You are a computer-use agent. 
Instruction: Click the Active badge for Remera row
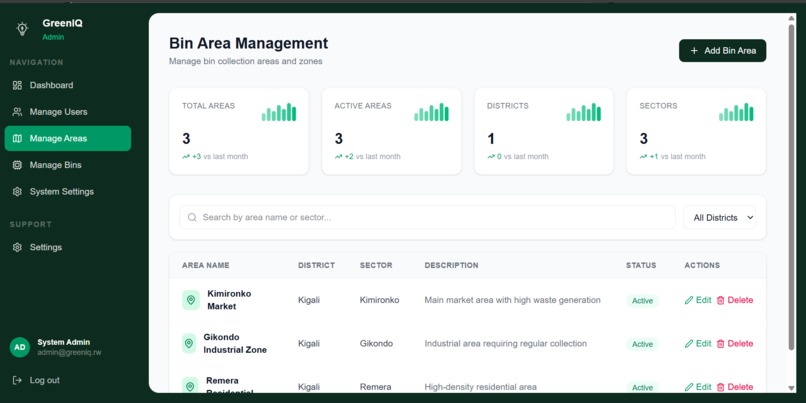(642, 388)
